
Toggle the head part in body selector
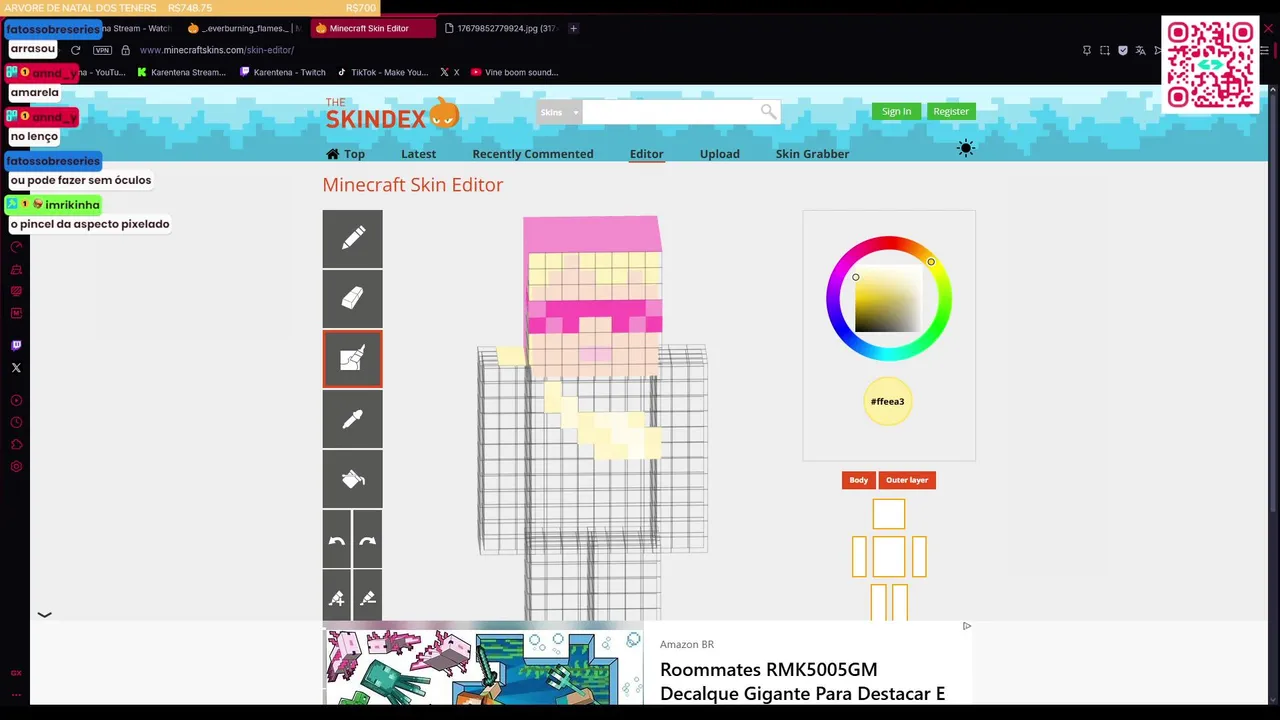pyautogui.click(x=889, y=514)
